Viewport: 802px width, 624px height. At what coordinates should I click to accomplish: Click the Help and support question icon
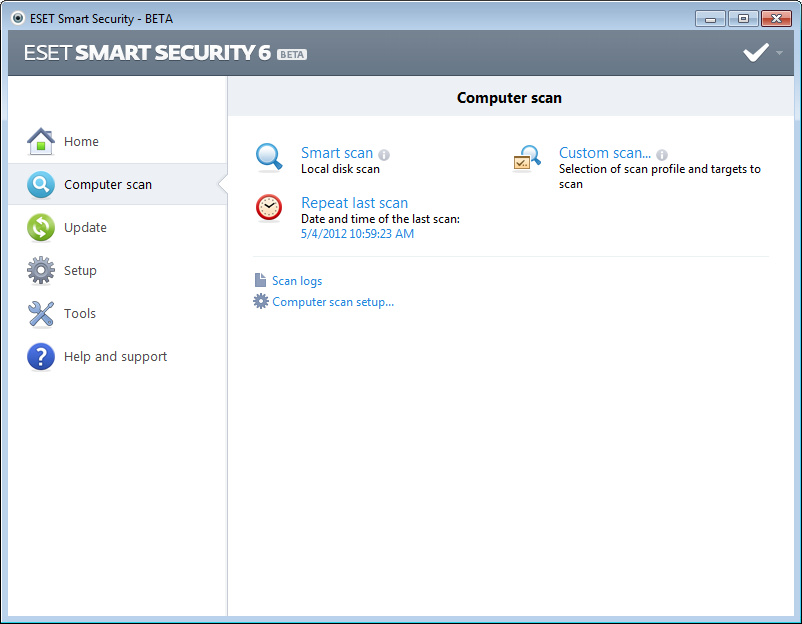41,357
